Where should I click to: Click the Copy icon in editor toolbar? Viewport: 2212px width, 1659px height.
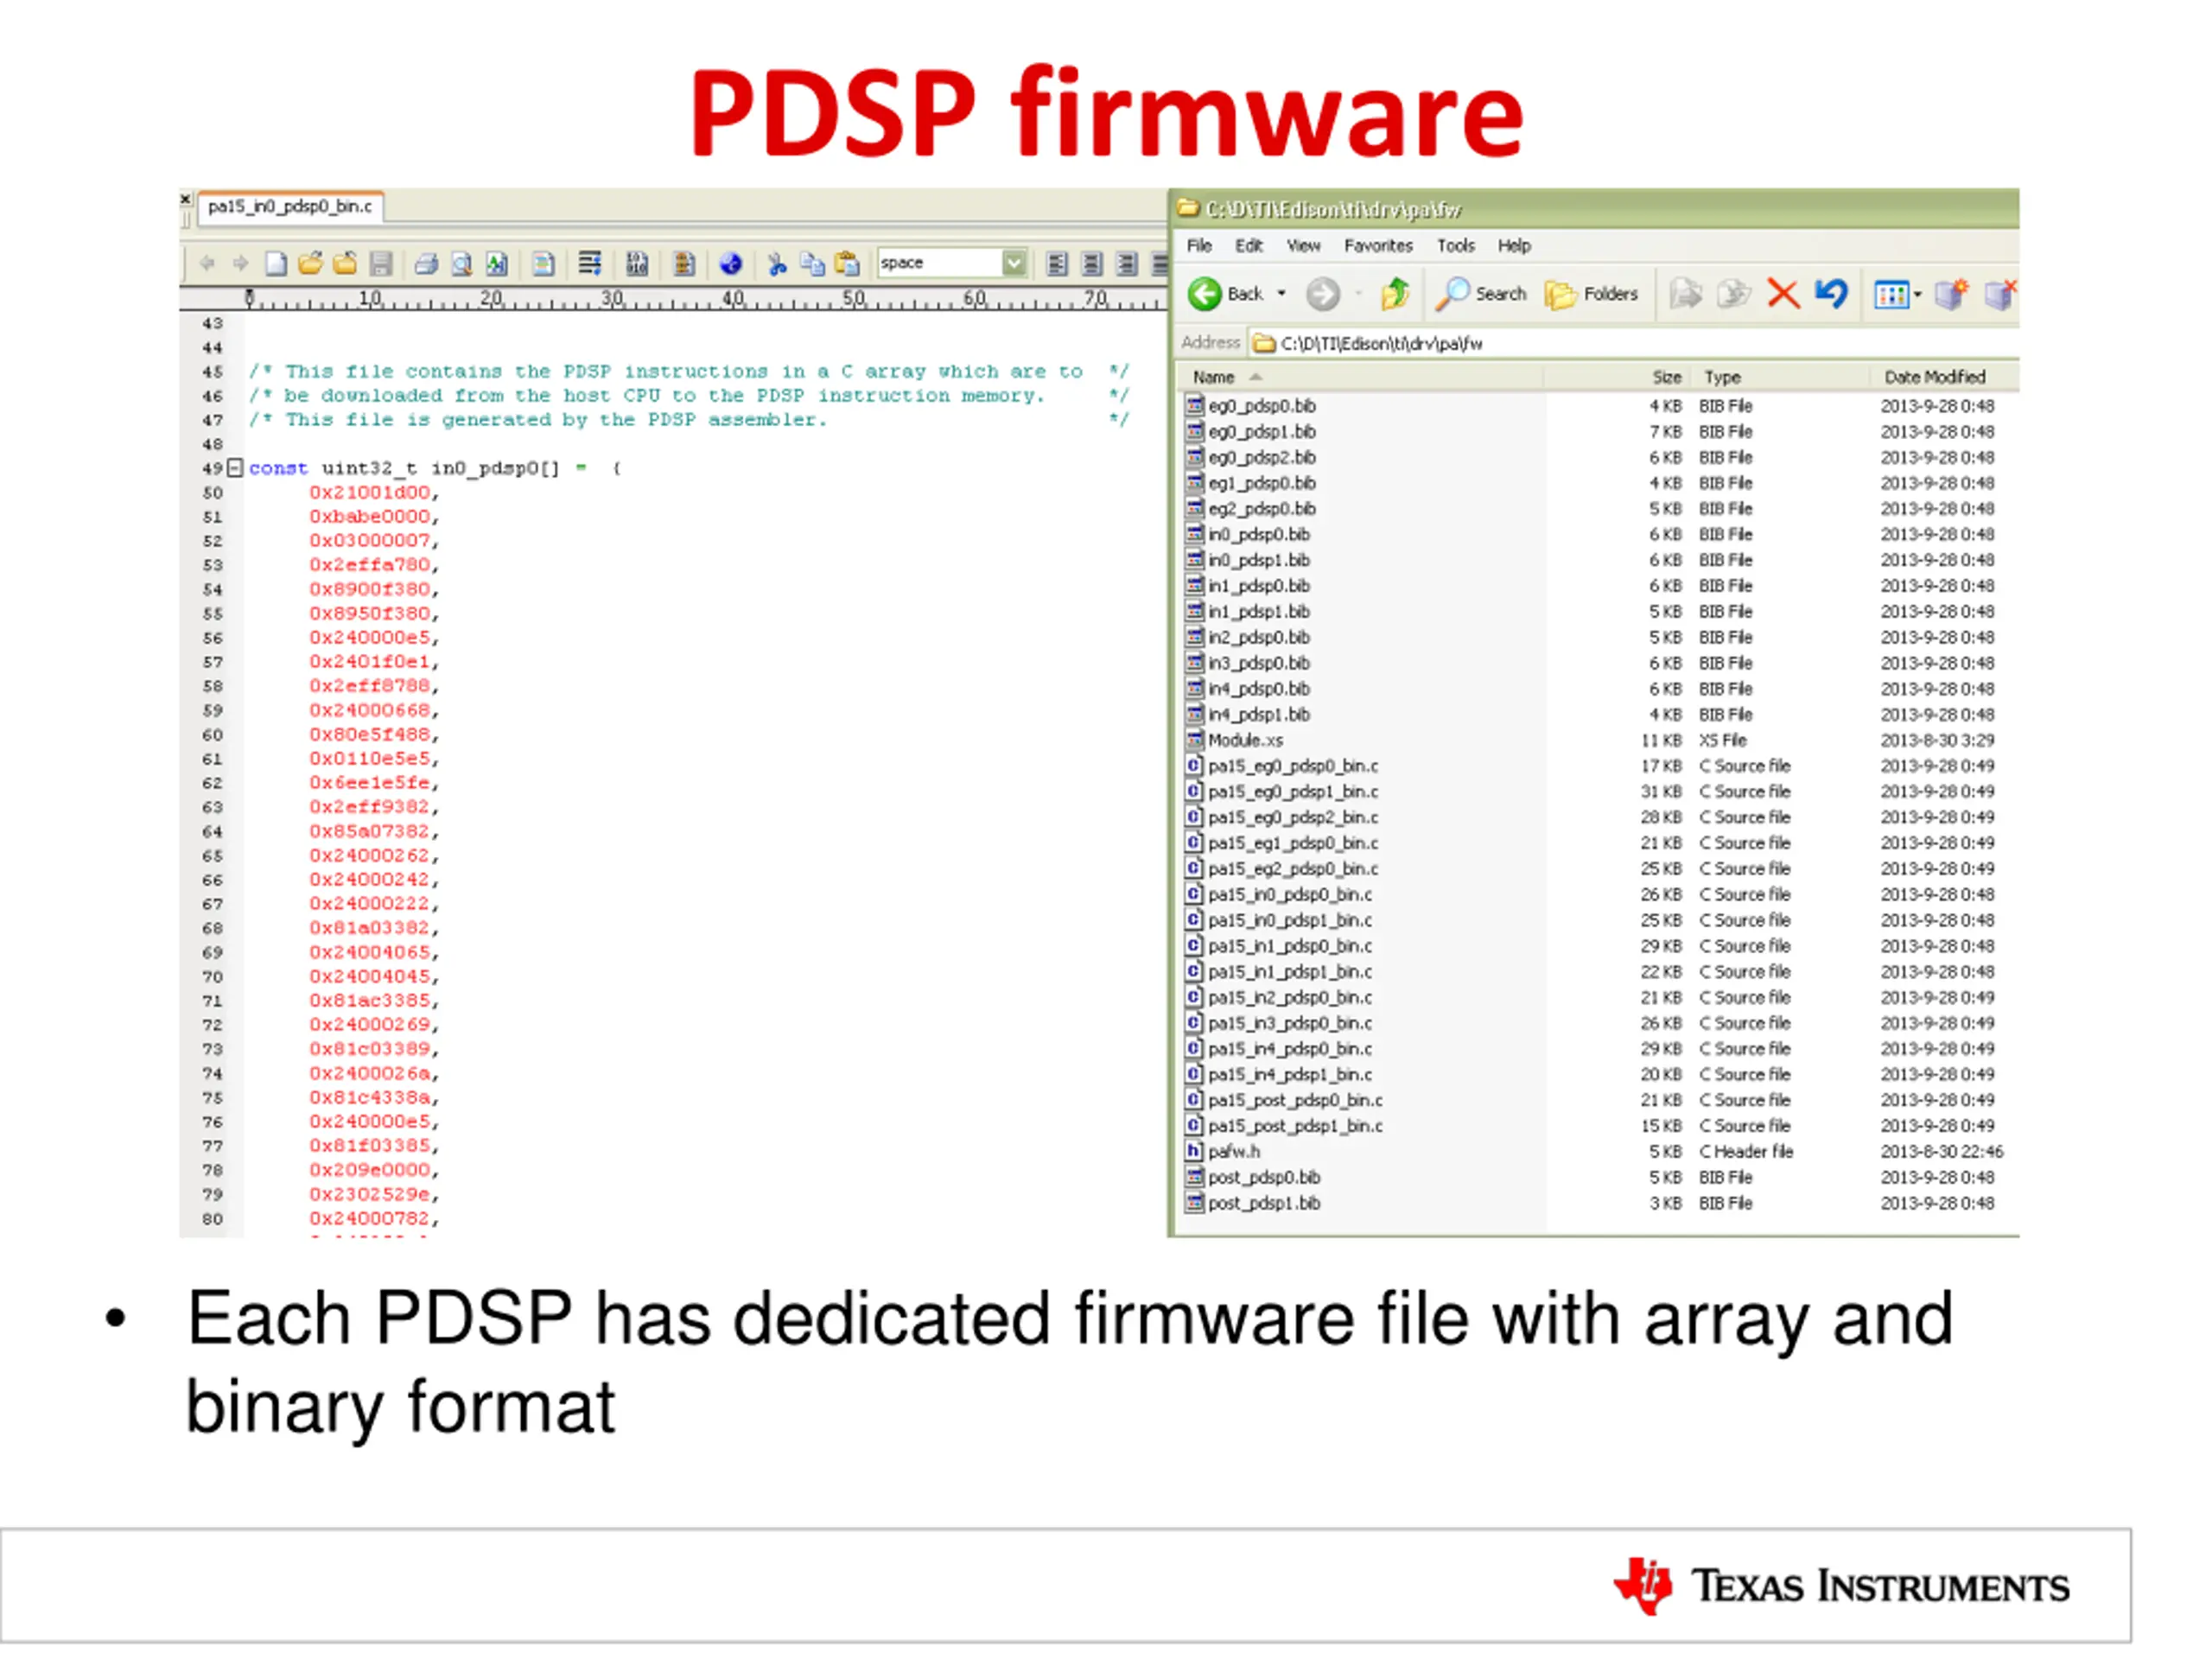click(x=812, y=264)
